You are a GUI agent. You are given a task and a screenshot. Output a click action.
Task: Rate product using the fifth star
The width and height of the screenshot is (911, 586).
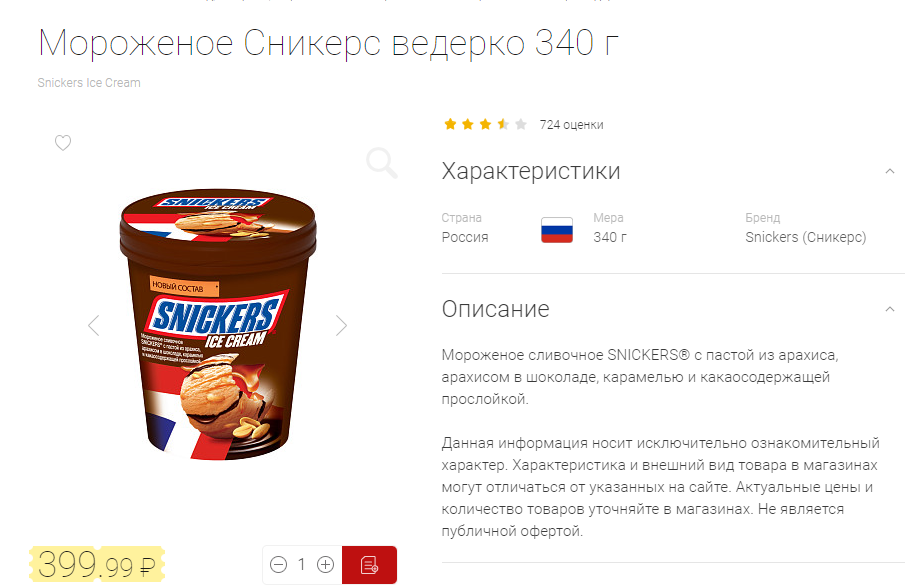(521, 124)
